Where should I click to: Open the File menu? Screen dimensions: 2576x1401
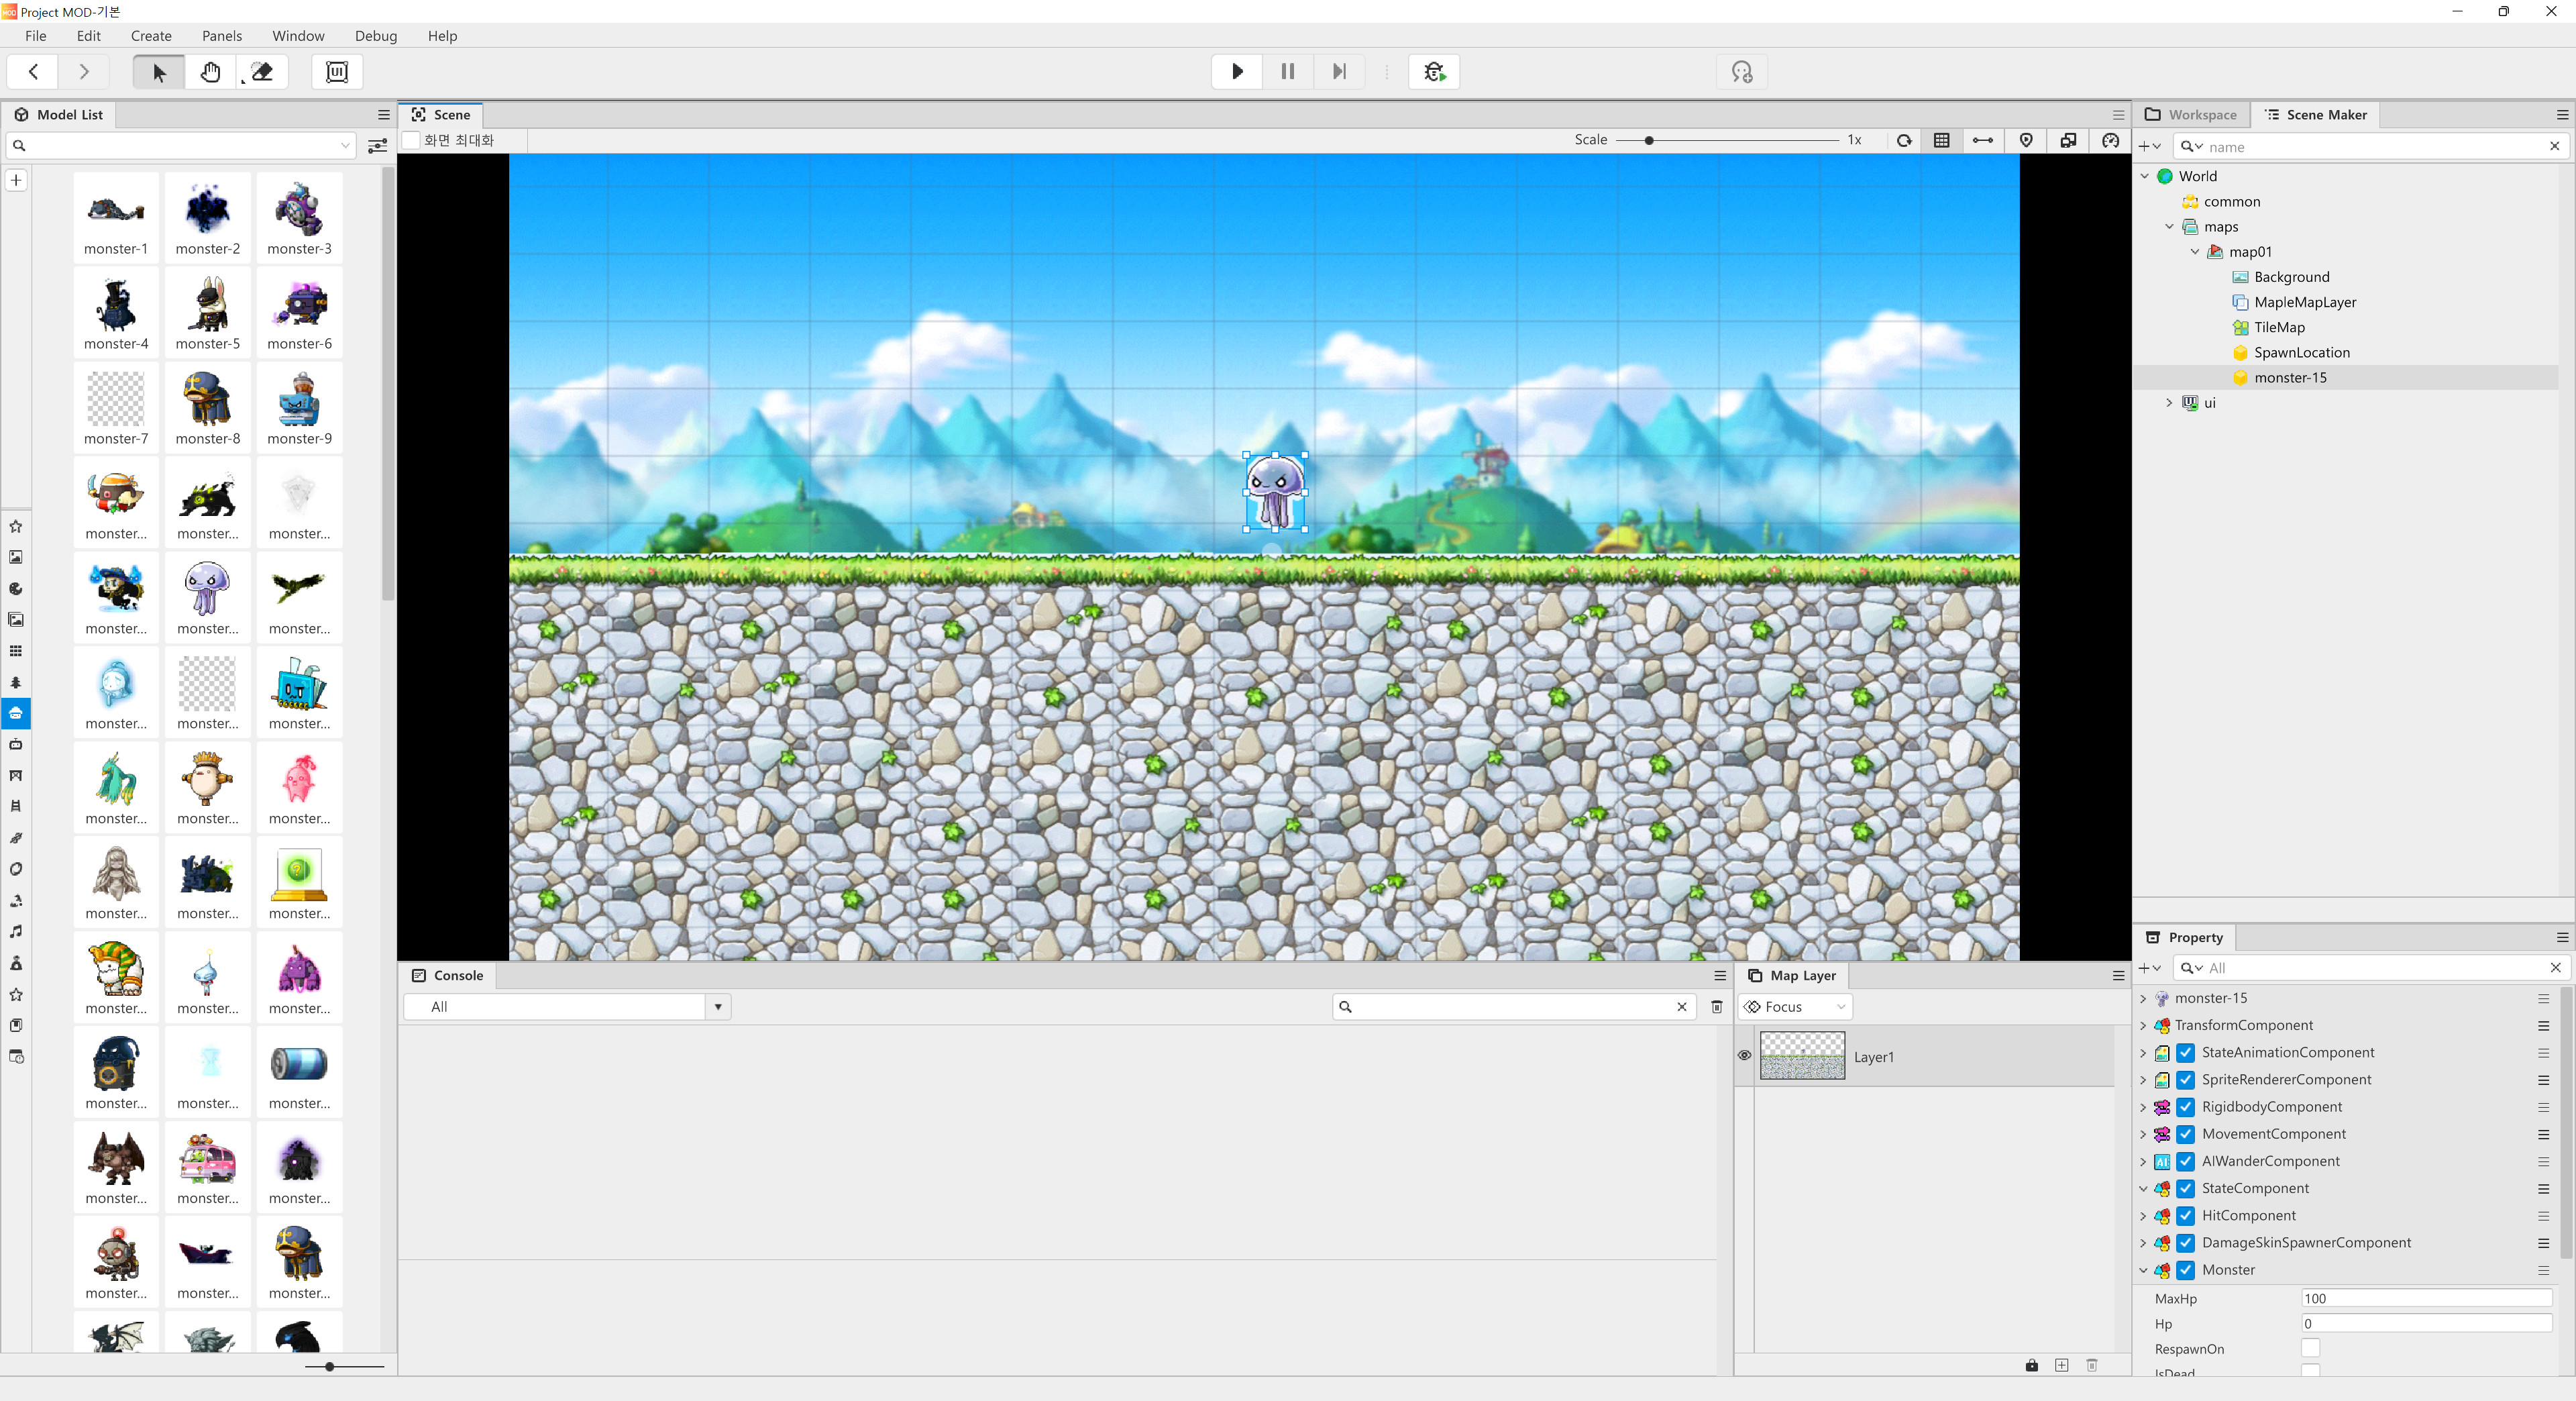tap(36, 36)
